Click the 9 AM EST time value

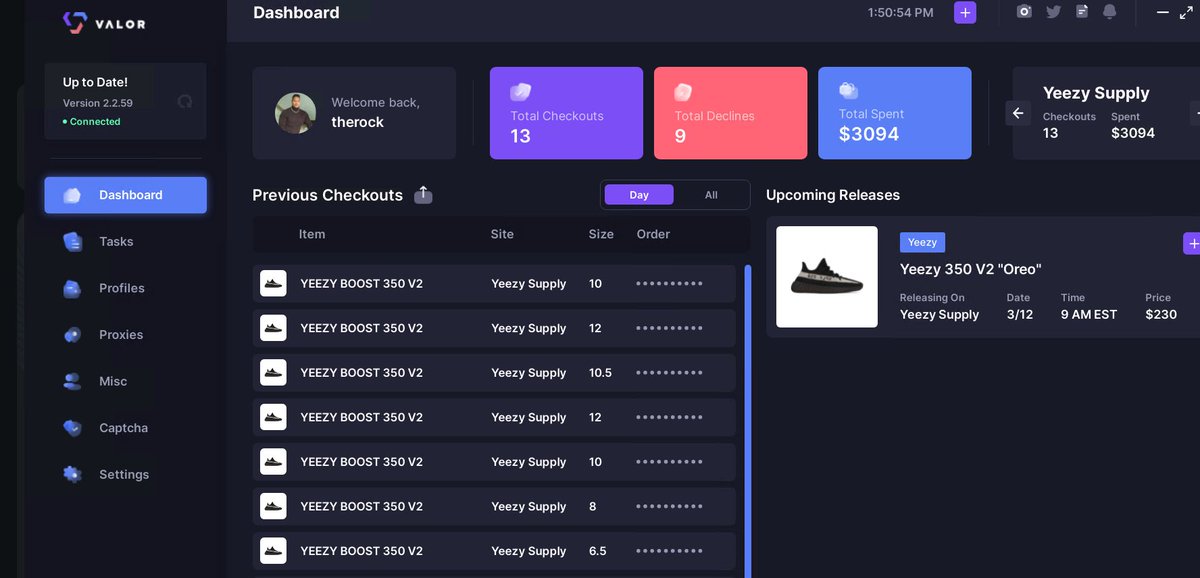1089,314
